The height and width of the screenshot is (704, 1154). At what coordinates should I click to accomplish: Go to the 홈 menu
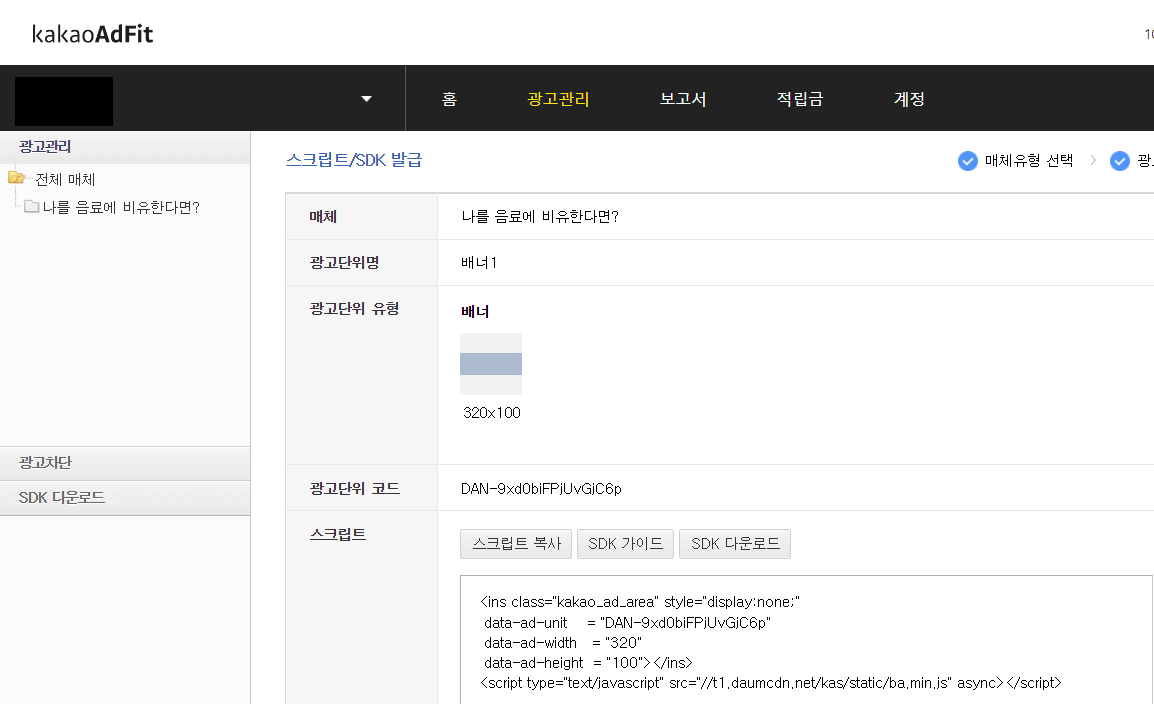[449, 99]
